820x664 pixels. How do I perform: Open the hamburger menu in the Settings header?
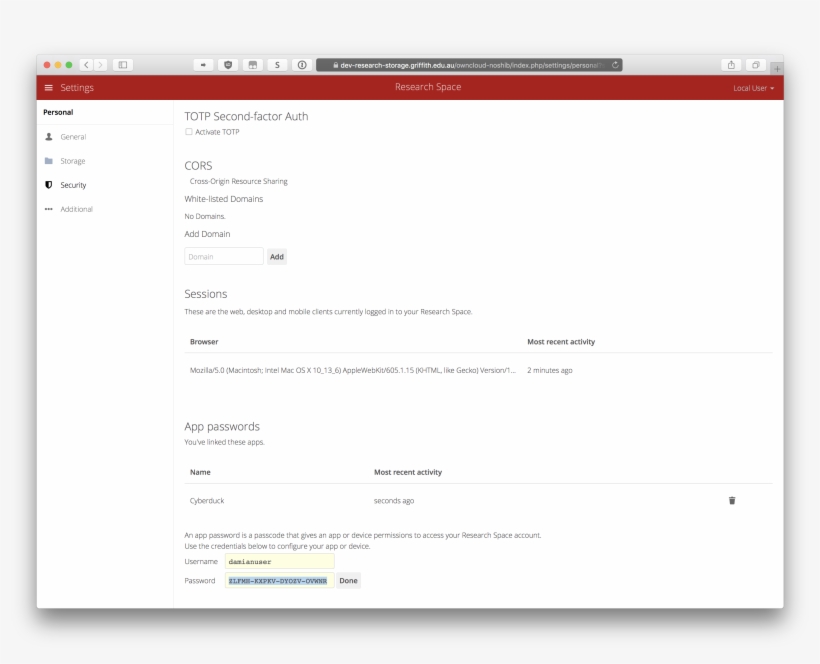[48, 87]
